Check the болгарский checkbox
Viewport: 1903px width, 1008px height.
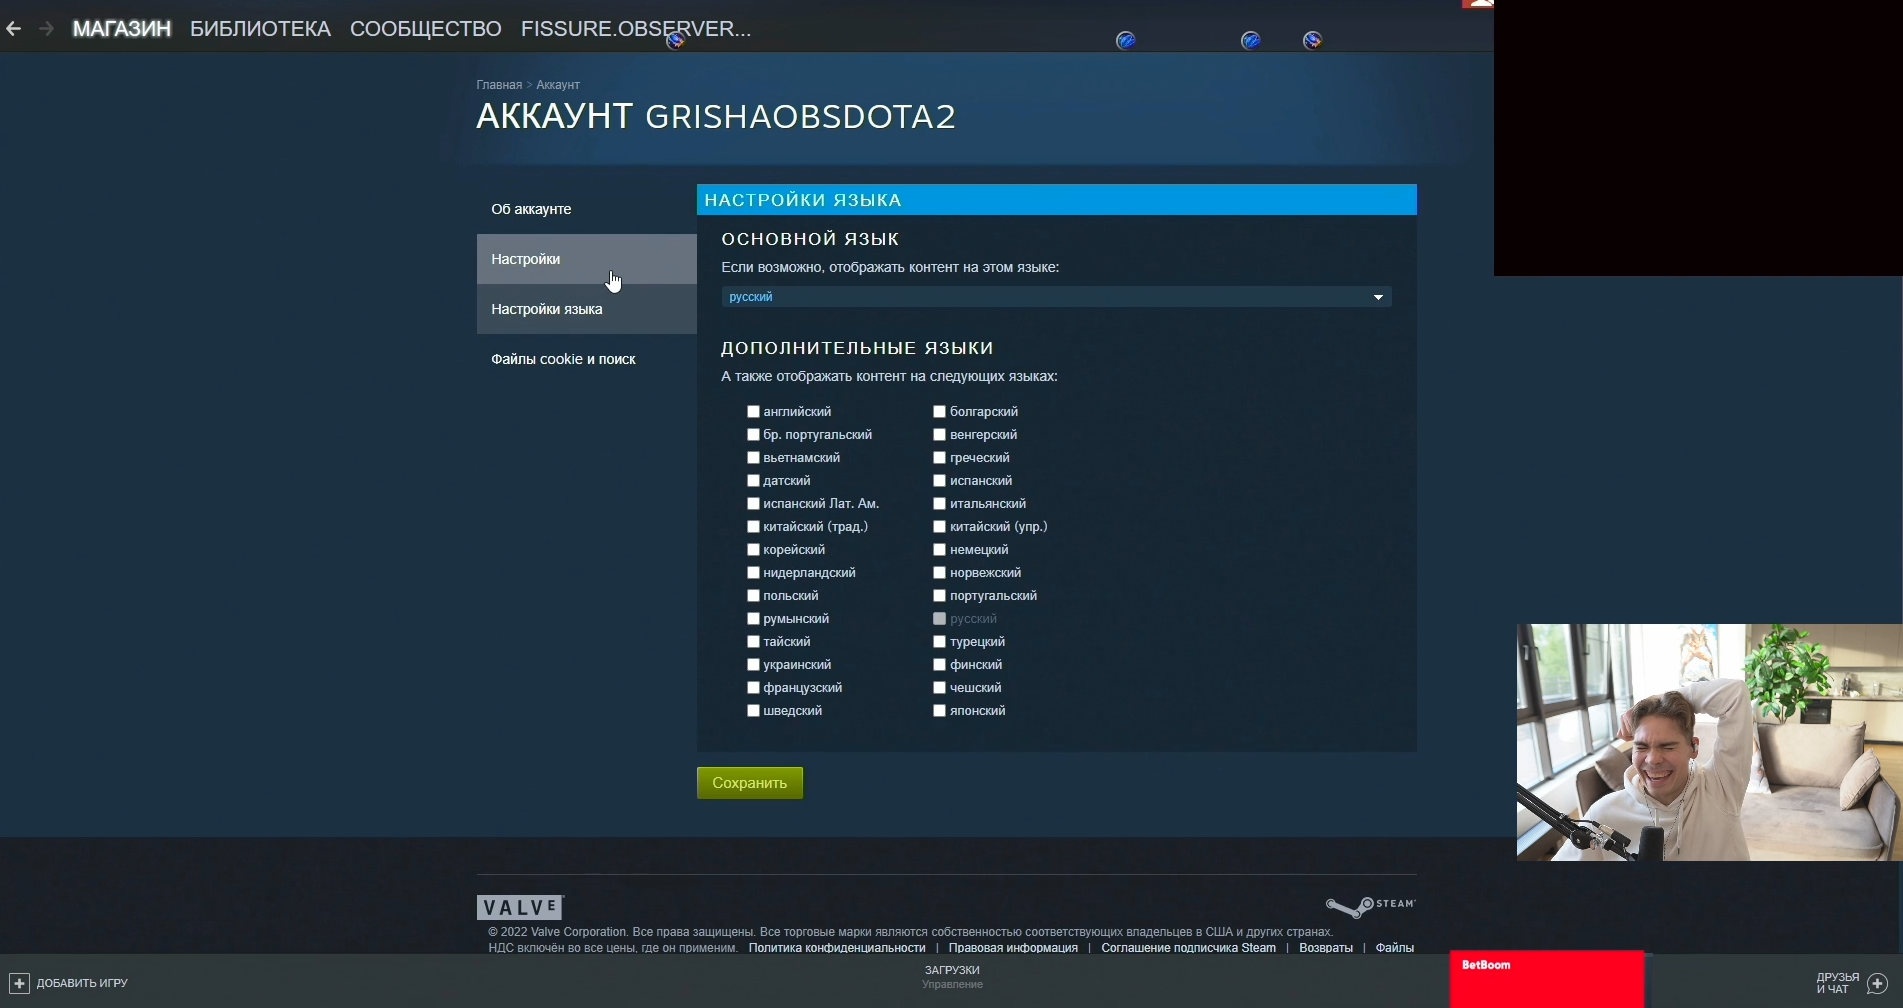pyautogui.click(x=939, y=412)
